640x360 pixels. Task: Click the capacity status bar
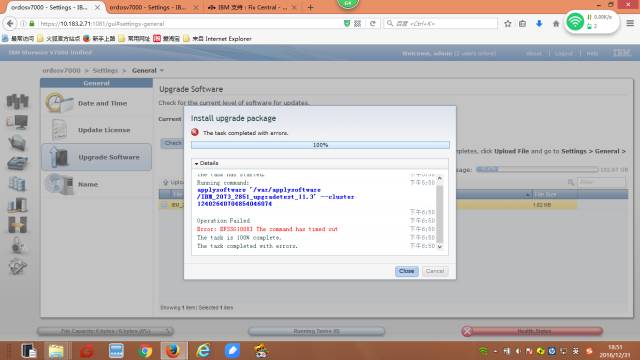pos(105,331)
